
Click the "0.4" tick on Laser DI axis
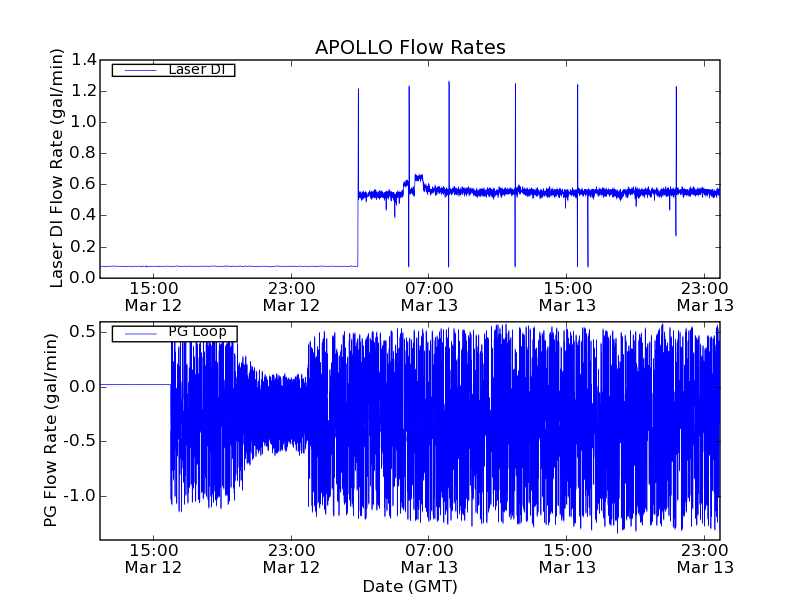click(x=82, y=216)
